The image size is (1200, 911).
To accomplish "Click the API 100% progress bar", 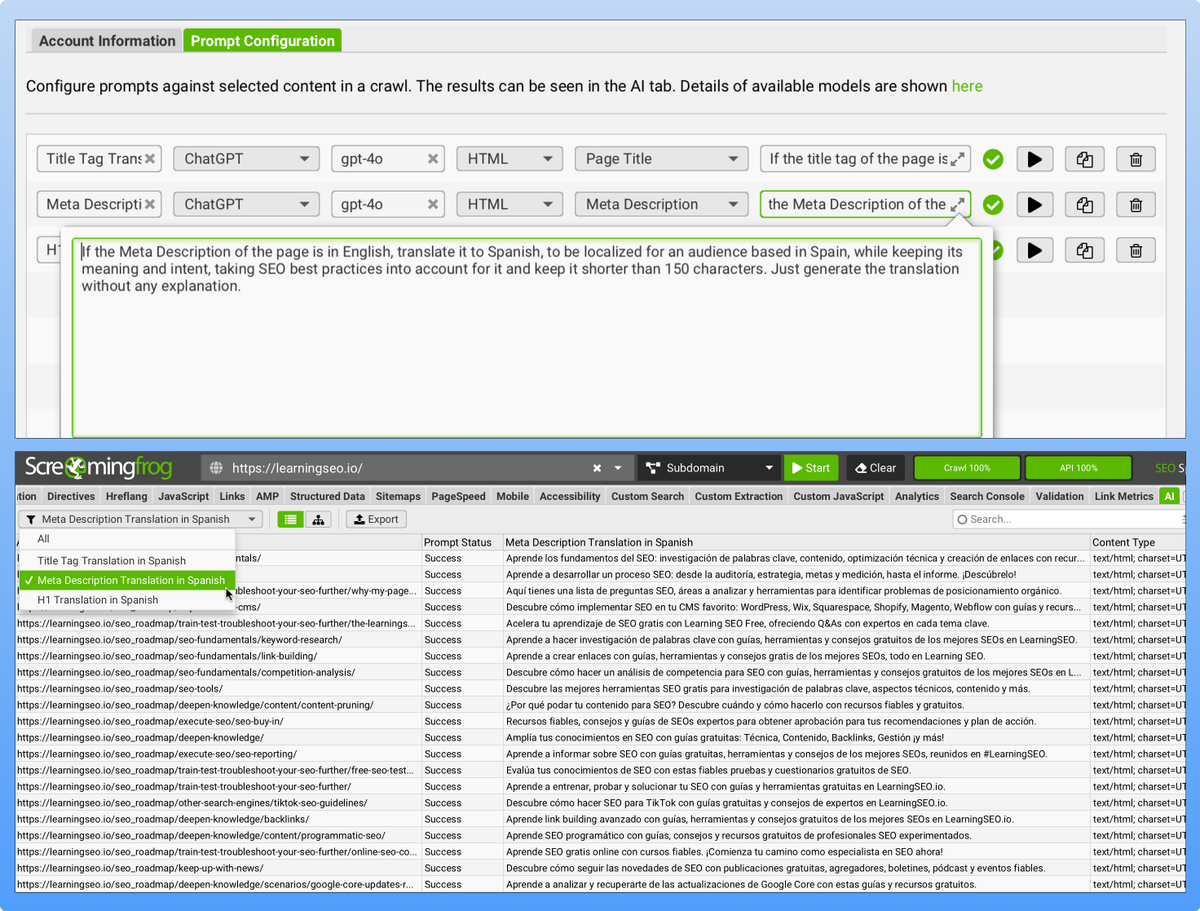I will tap(1077, 467).
